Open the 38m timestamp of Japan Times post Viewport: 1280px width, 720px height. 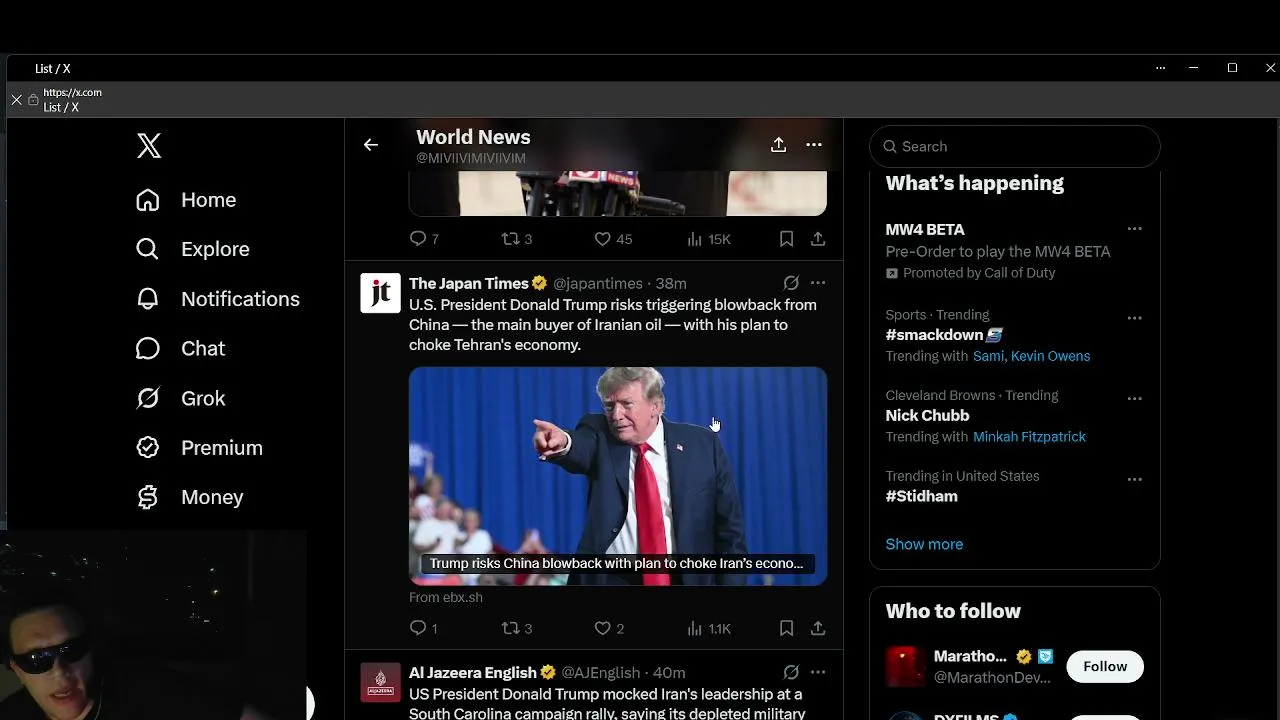pyautogui.click(x=671, y=284)
